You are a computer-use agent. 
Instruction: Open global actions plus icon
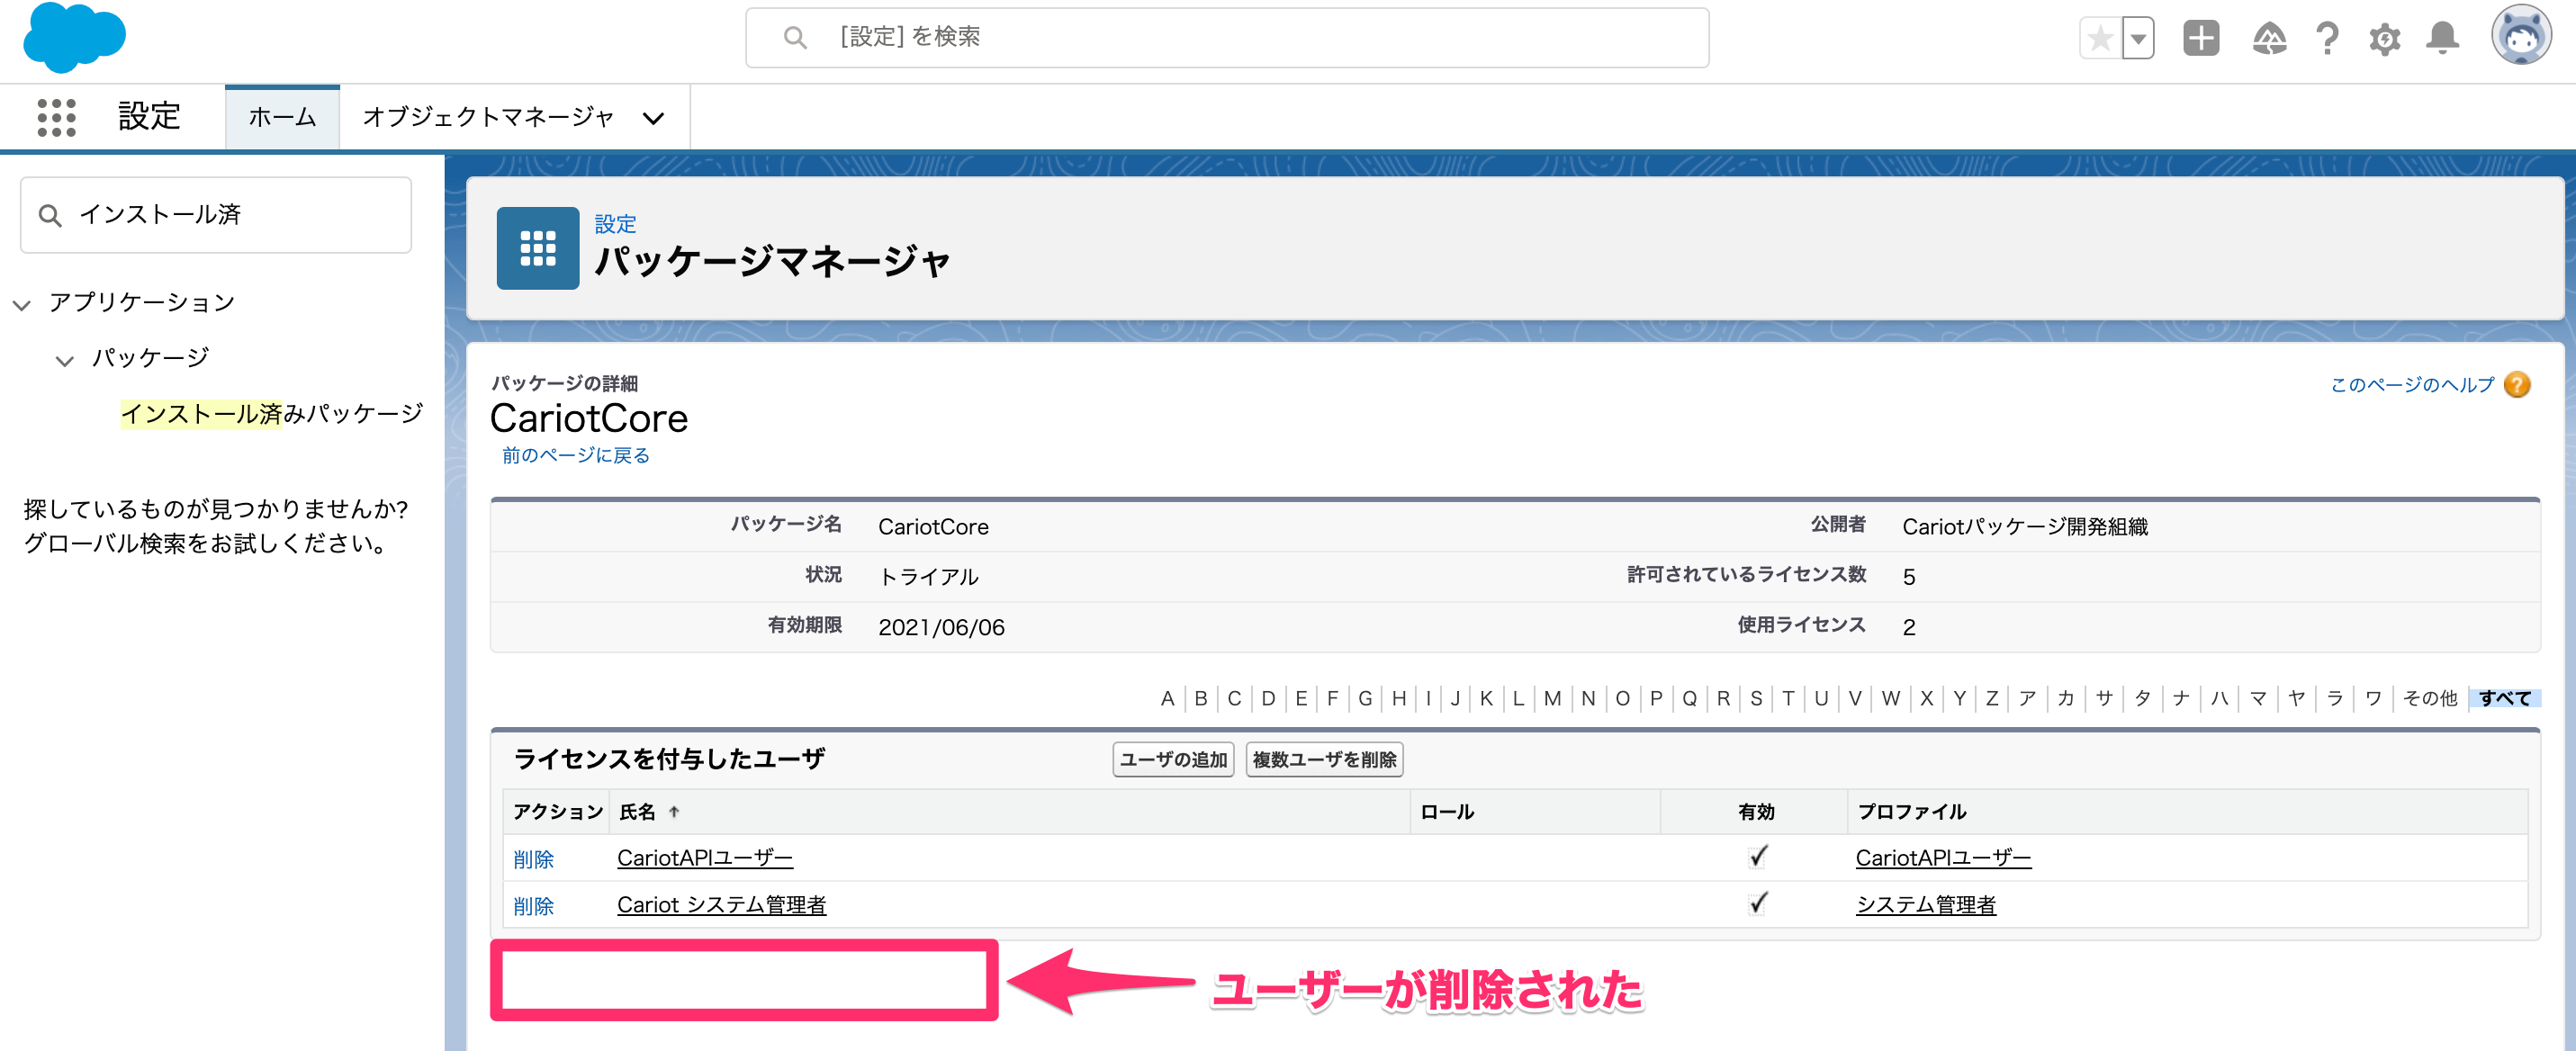[x=2201, y=39]
